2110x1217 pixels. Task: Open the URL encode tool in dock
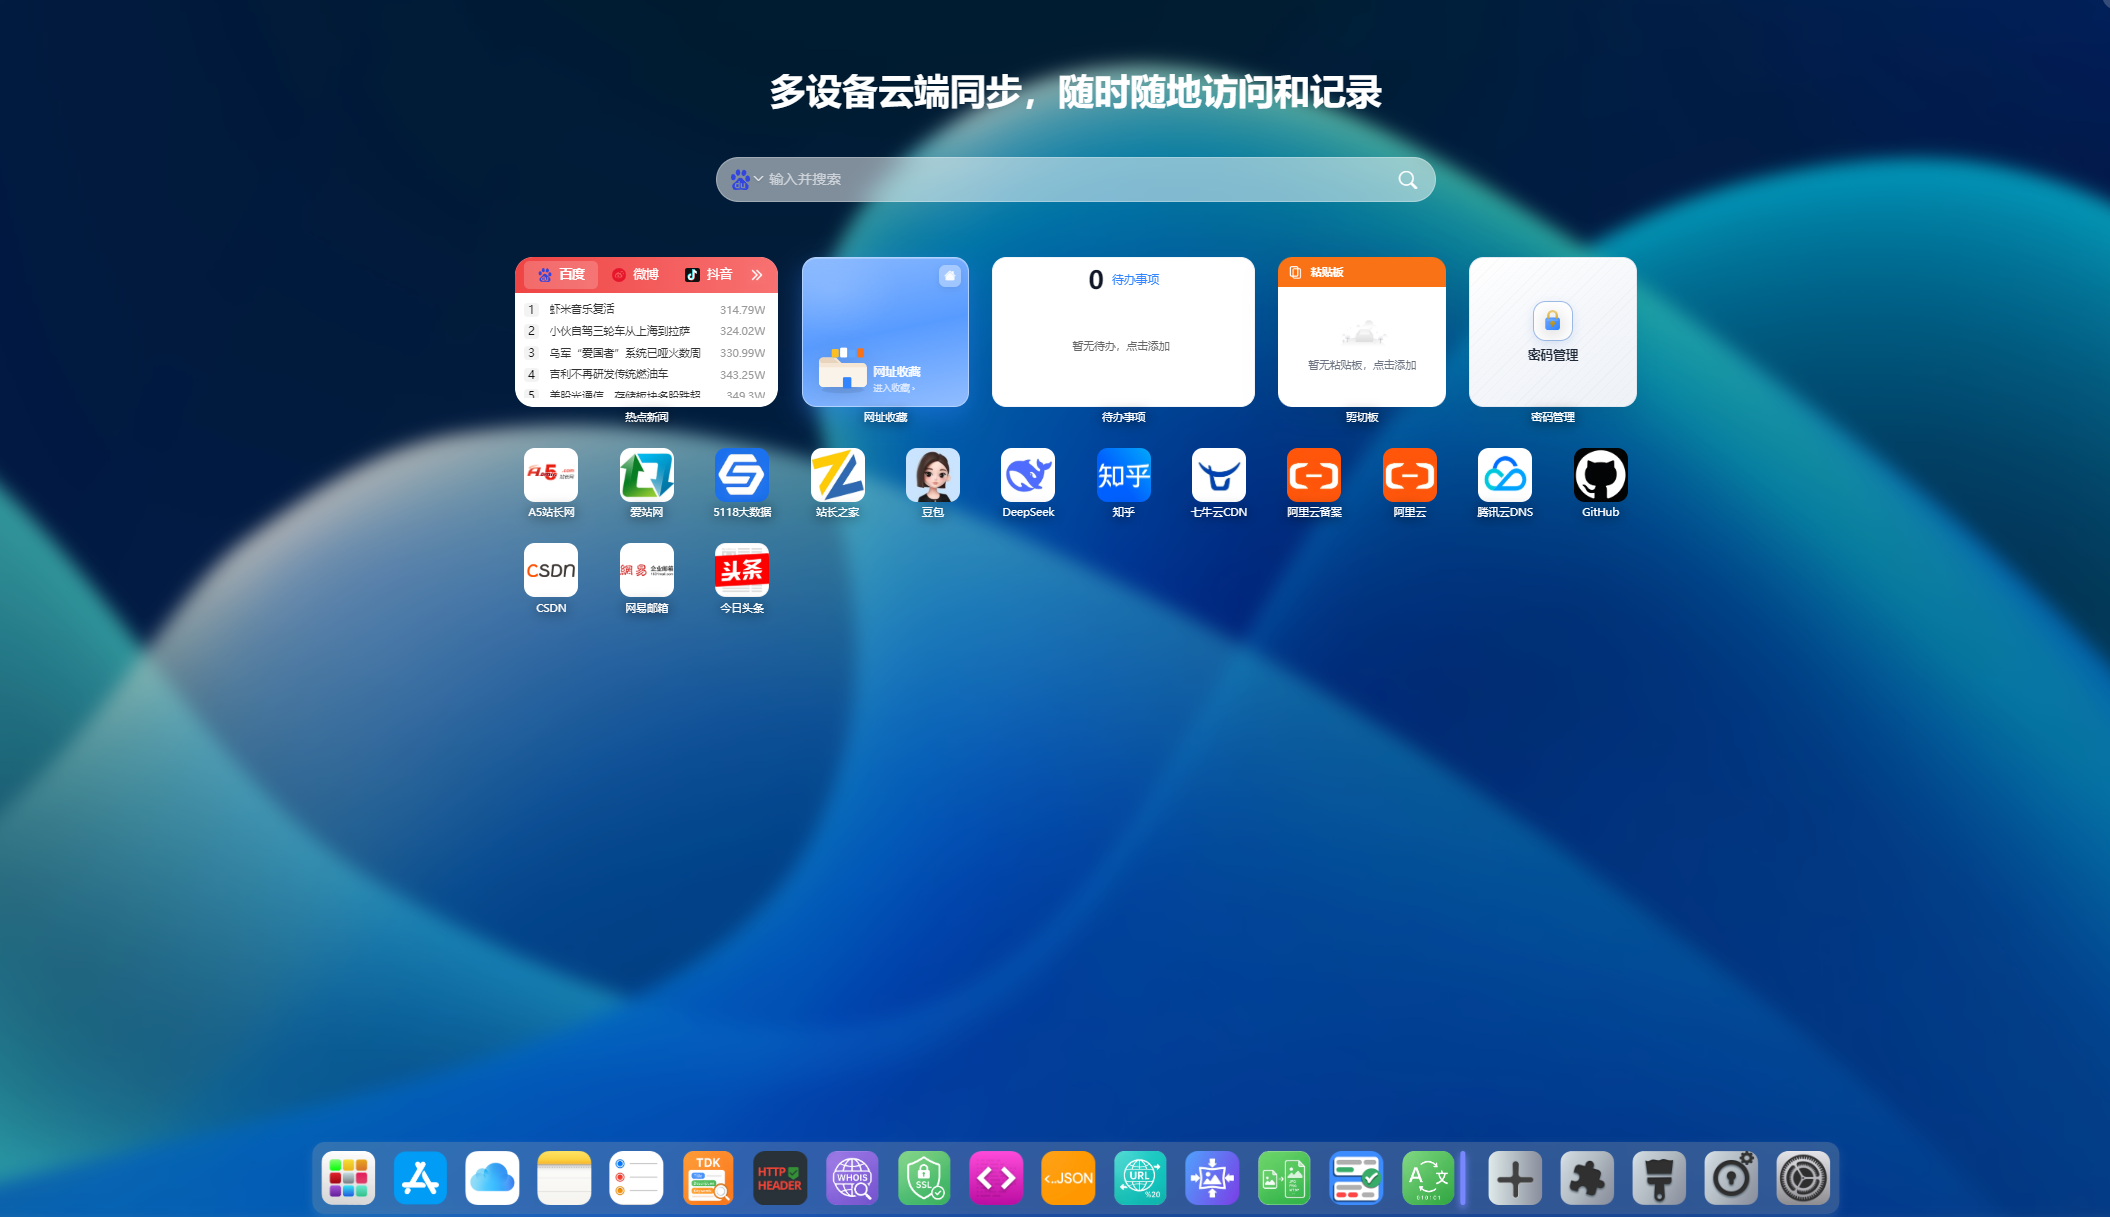[1141, 1178]
